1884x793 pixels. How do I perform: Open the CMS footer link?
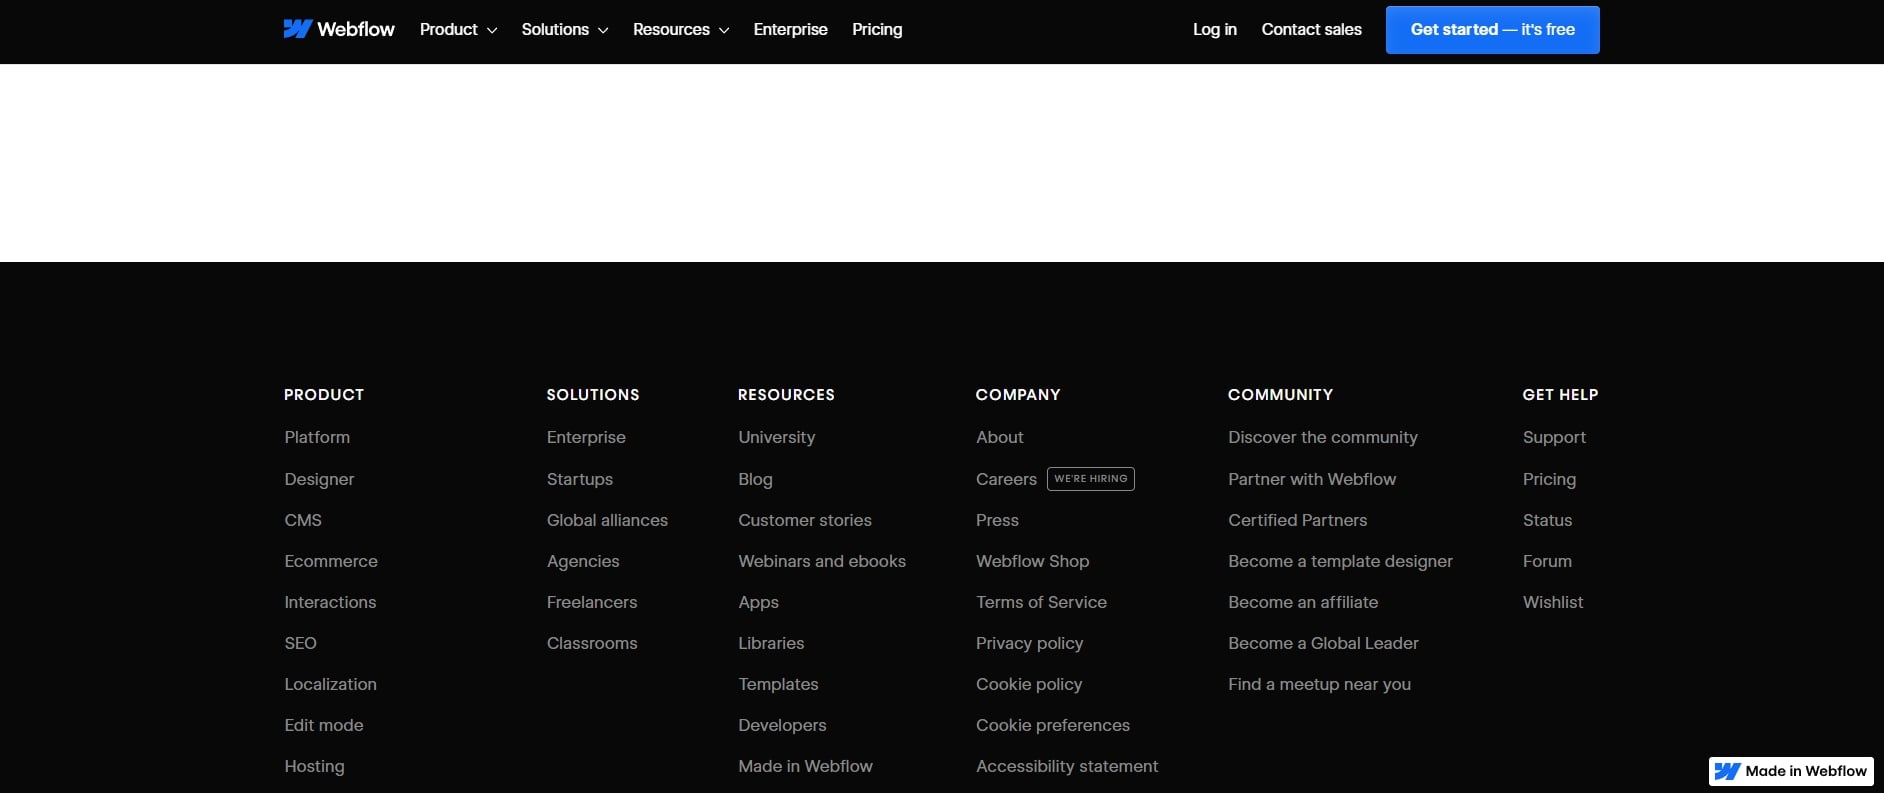click(x=303, y=520)
